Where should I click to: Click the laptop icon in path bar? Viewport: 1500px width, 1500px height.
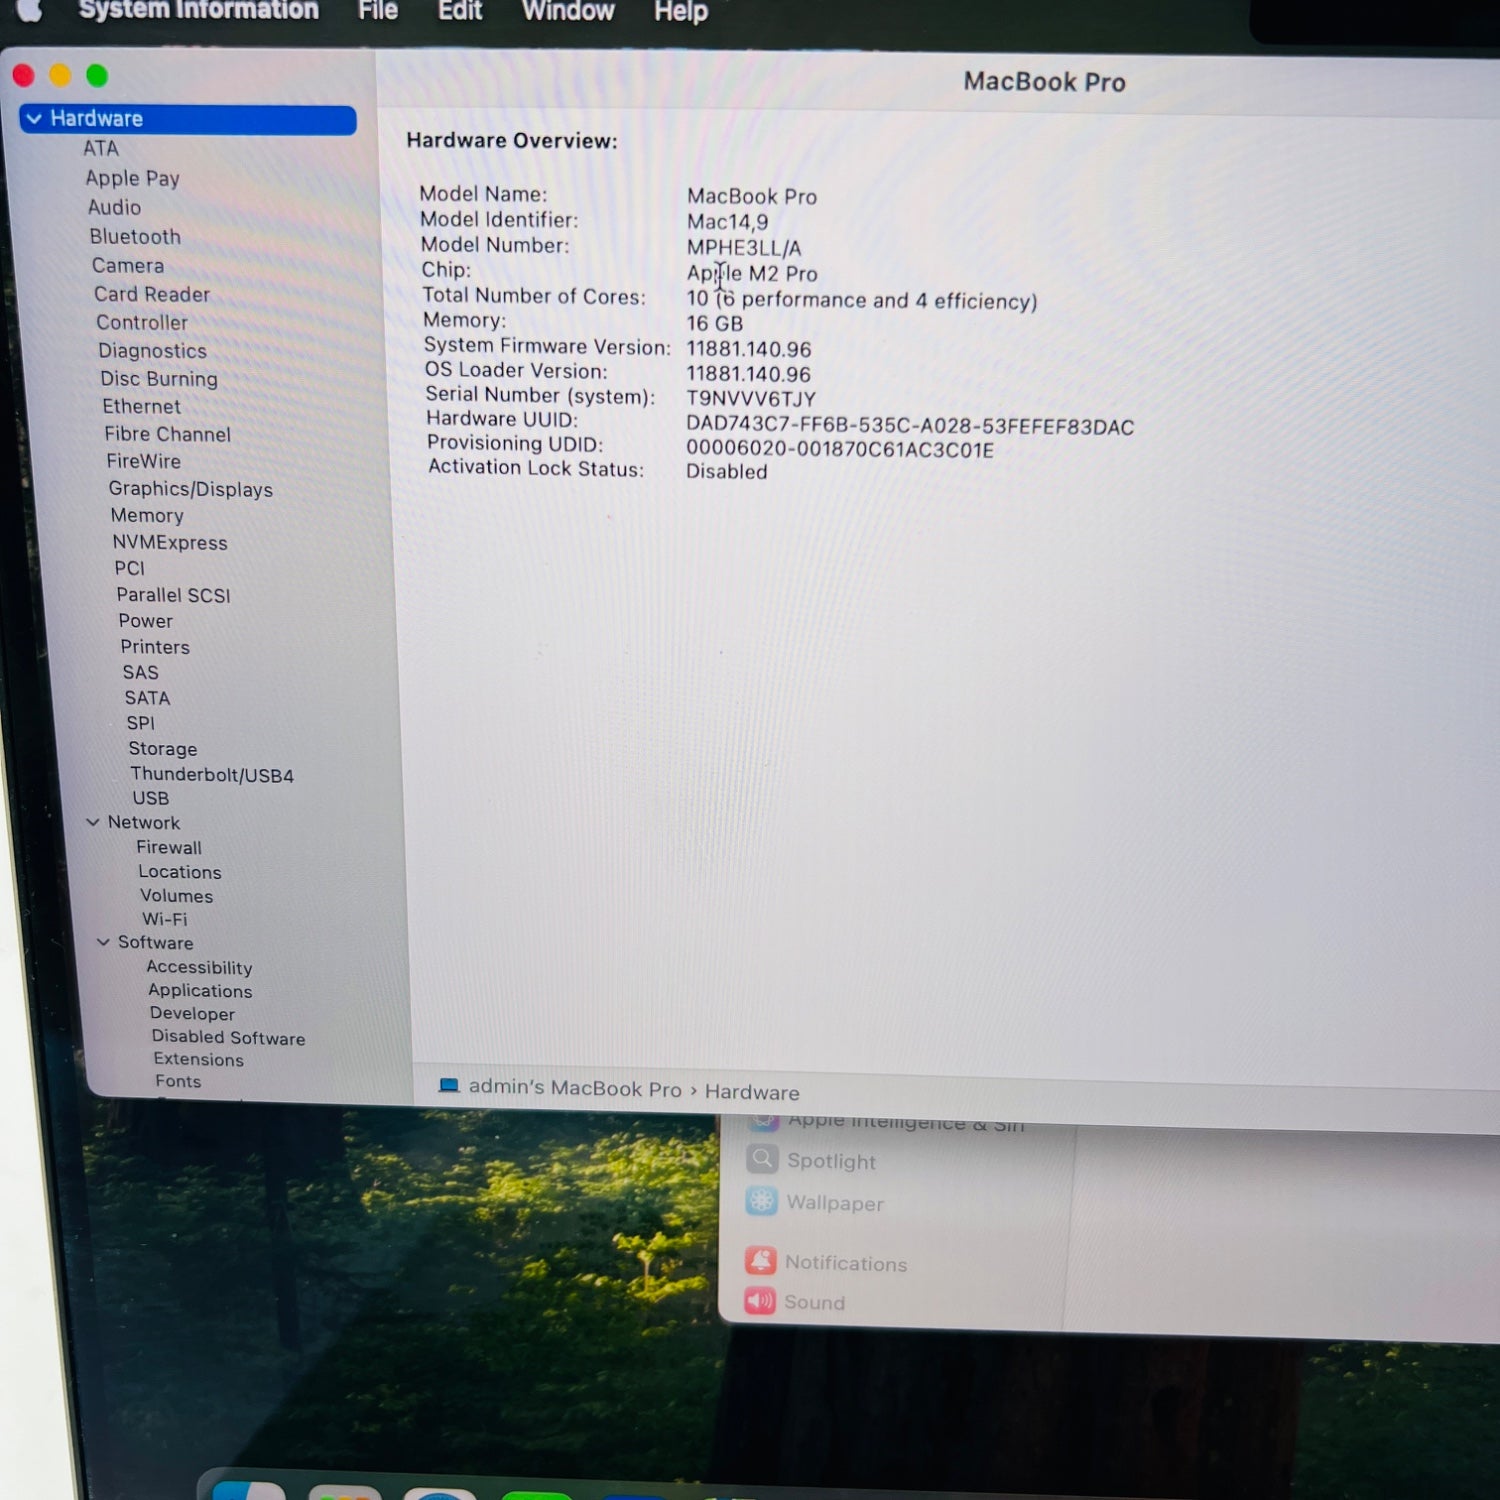pos(449,1086)
